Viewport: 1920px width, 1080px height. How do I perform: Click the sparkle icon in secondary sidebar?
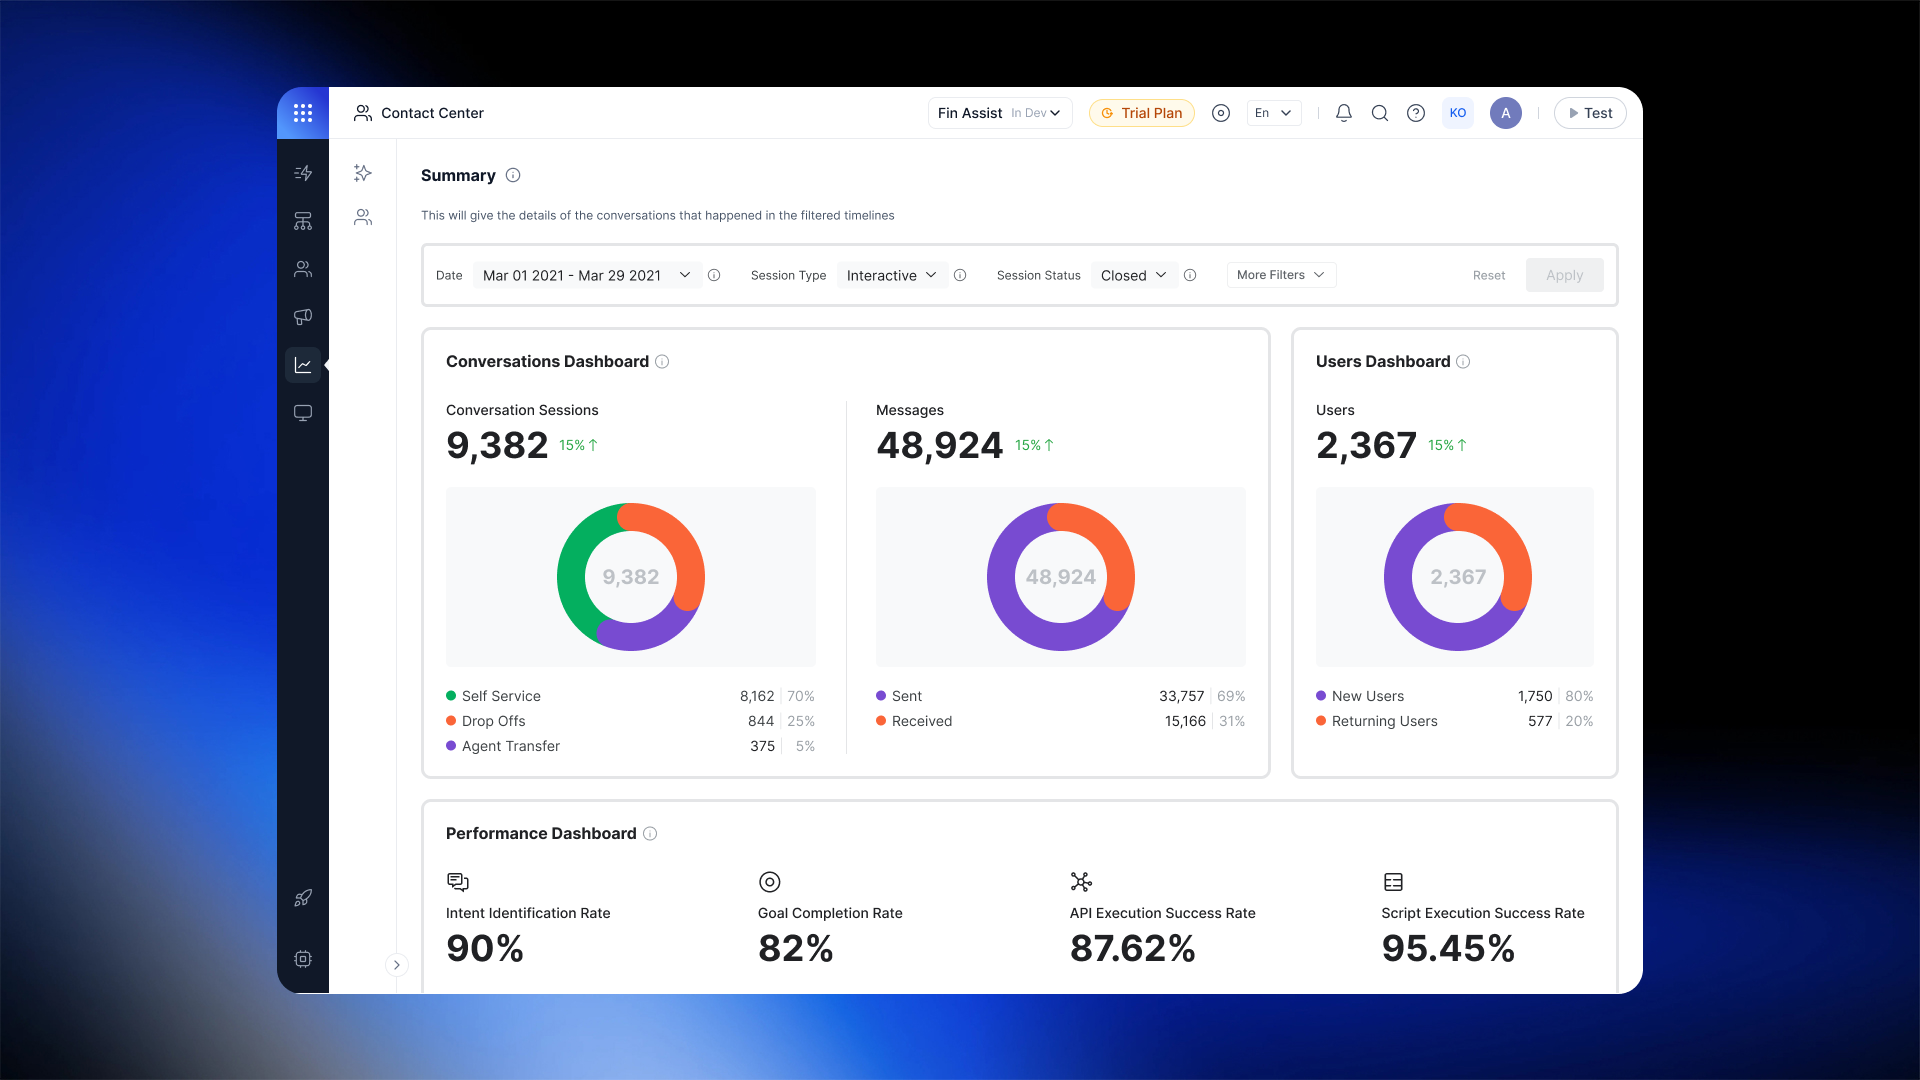363,173
